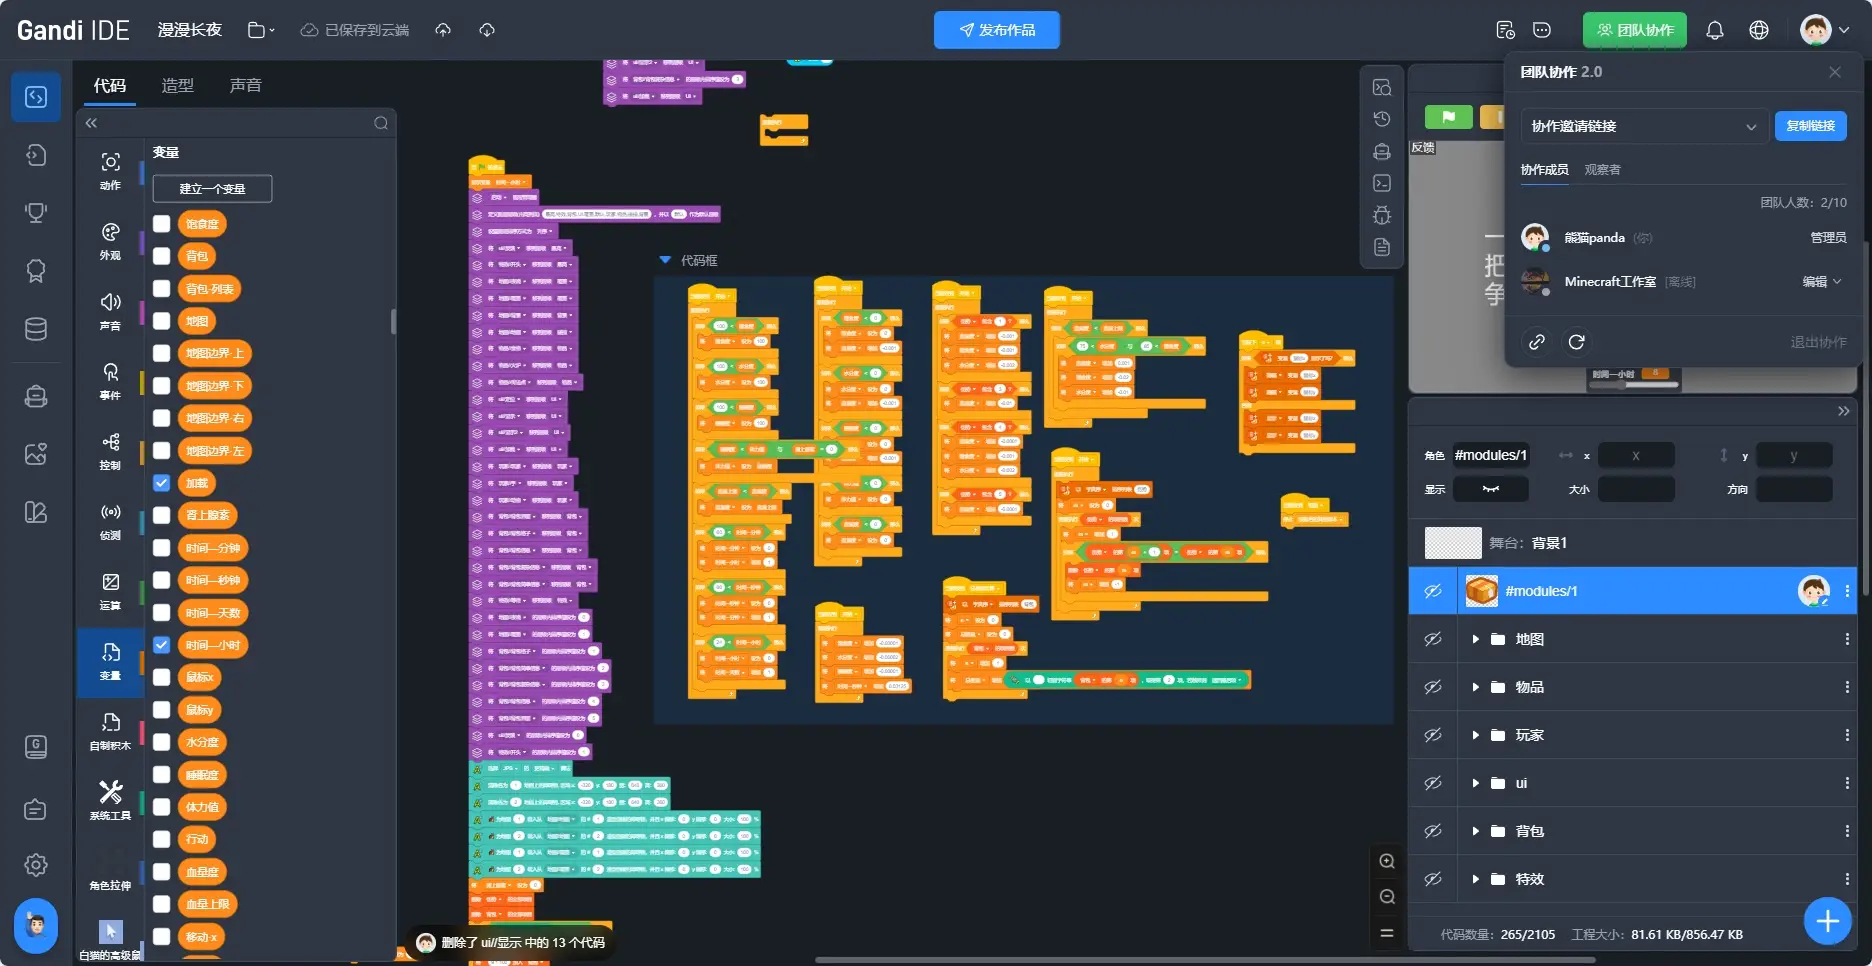Select the 代码 tab
Screen dimensions: 1872x966
[x=110, y=86]
